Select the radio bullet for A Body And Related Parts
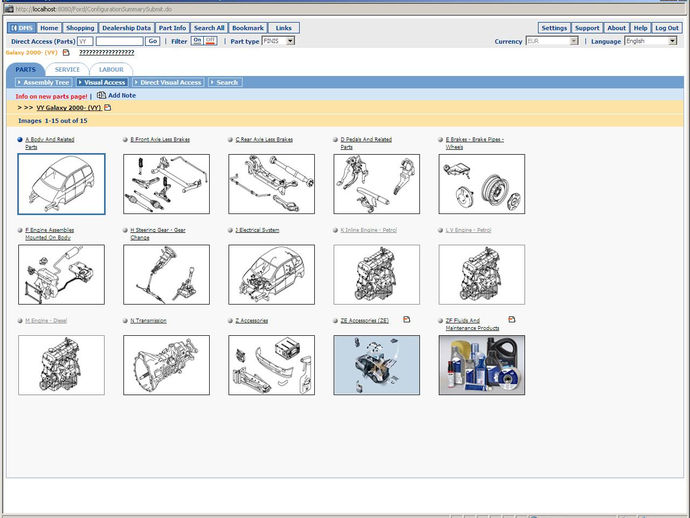Viewport: 690px width, 518px height. pos(20,140)
